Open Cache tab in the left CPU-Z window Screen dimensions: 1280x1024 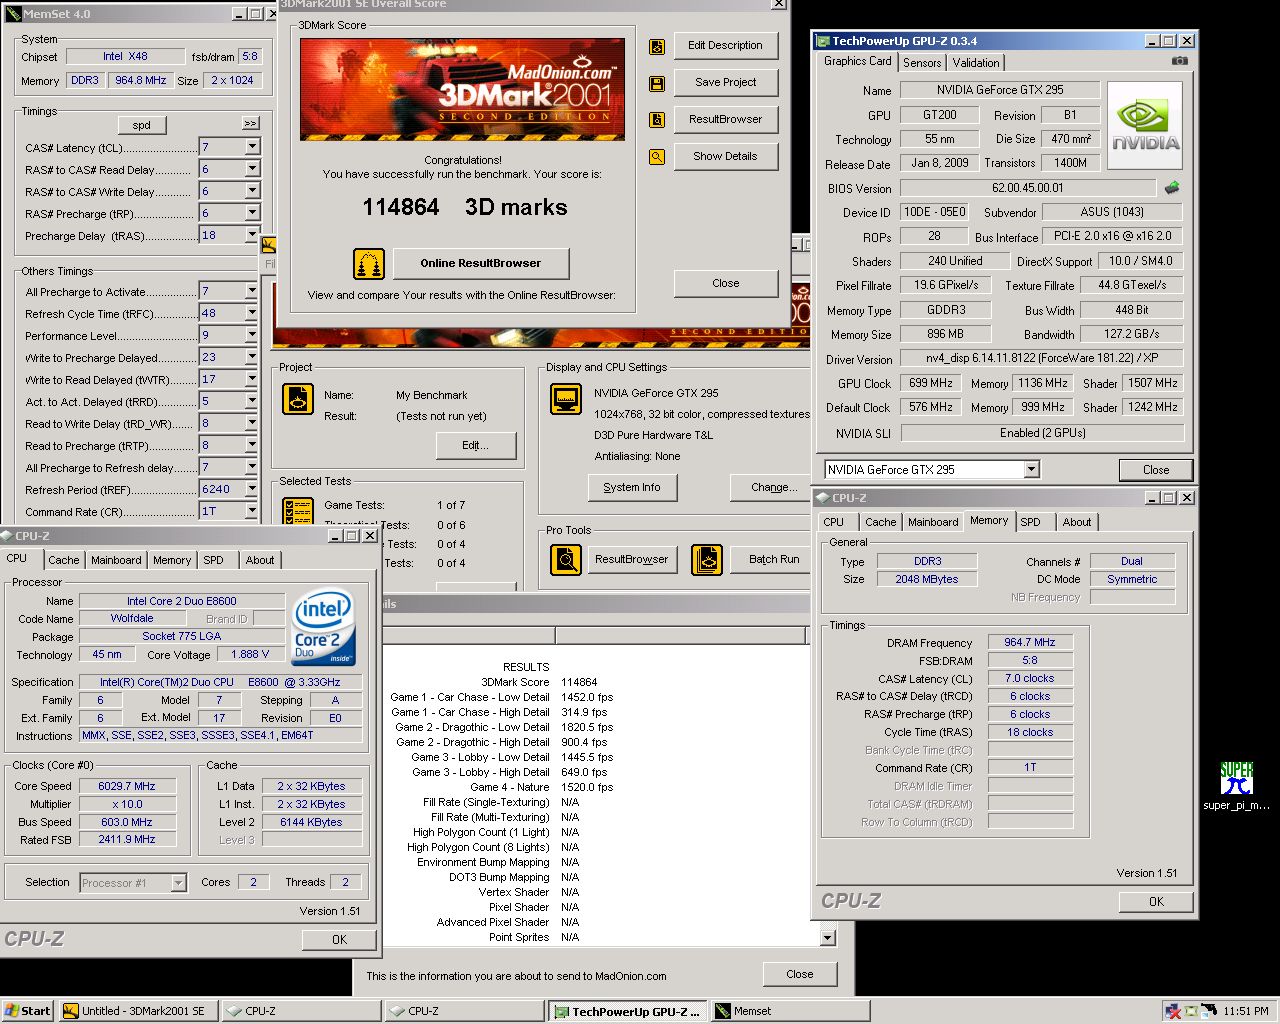click(63, 560)
